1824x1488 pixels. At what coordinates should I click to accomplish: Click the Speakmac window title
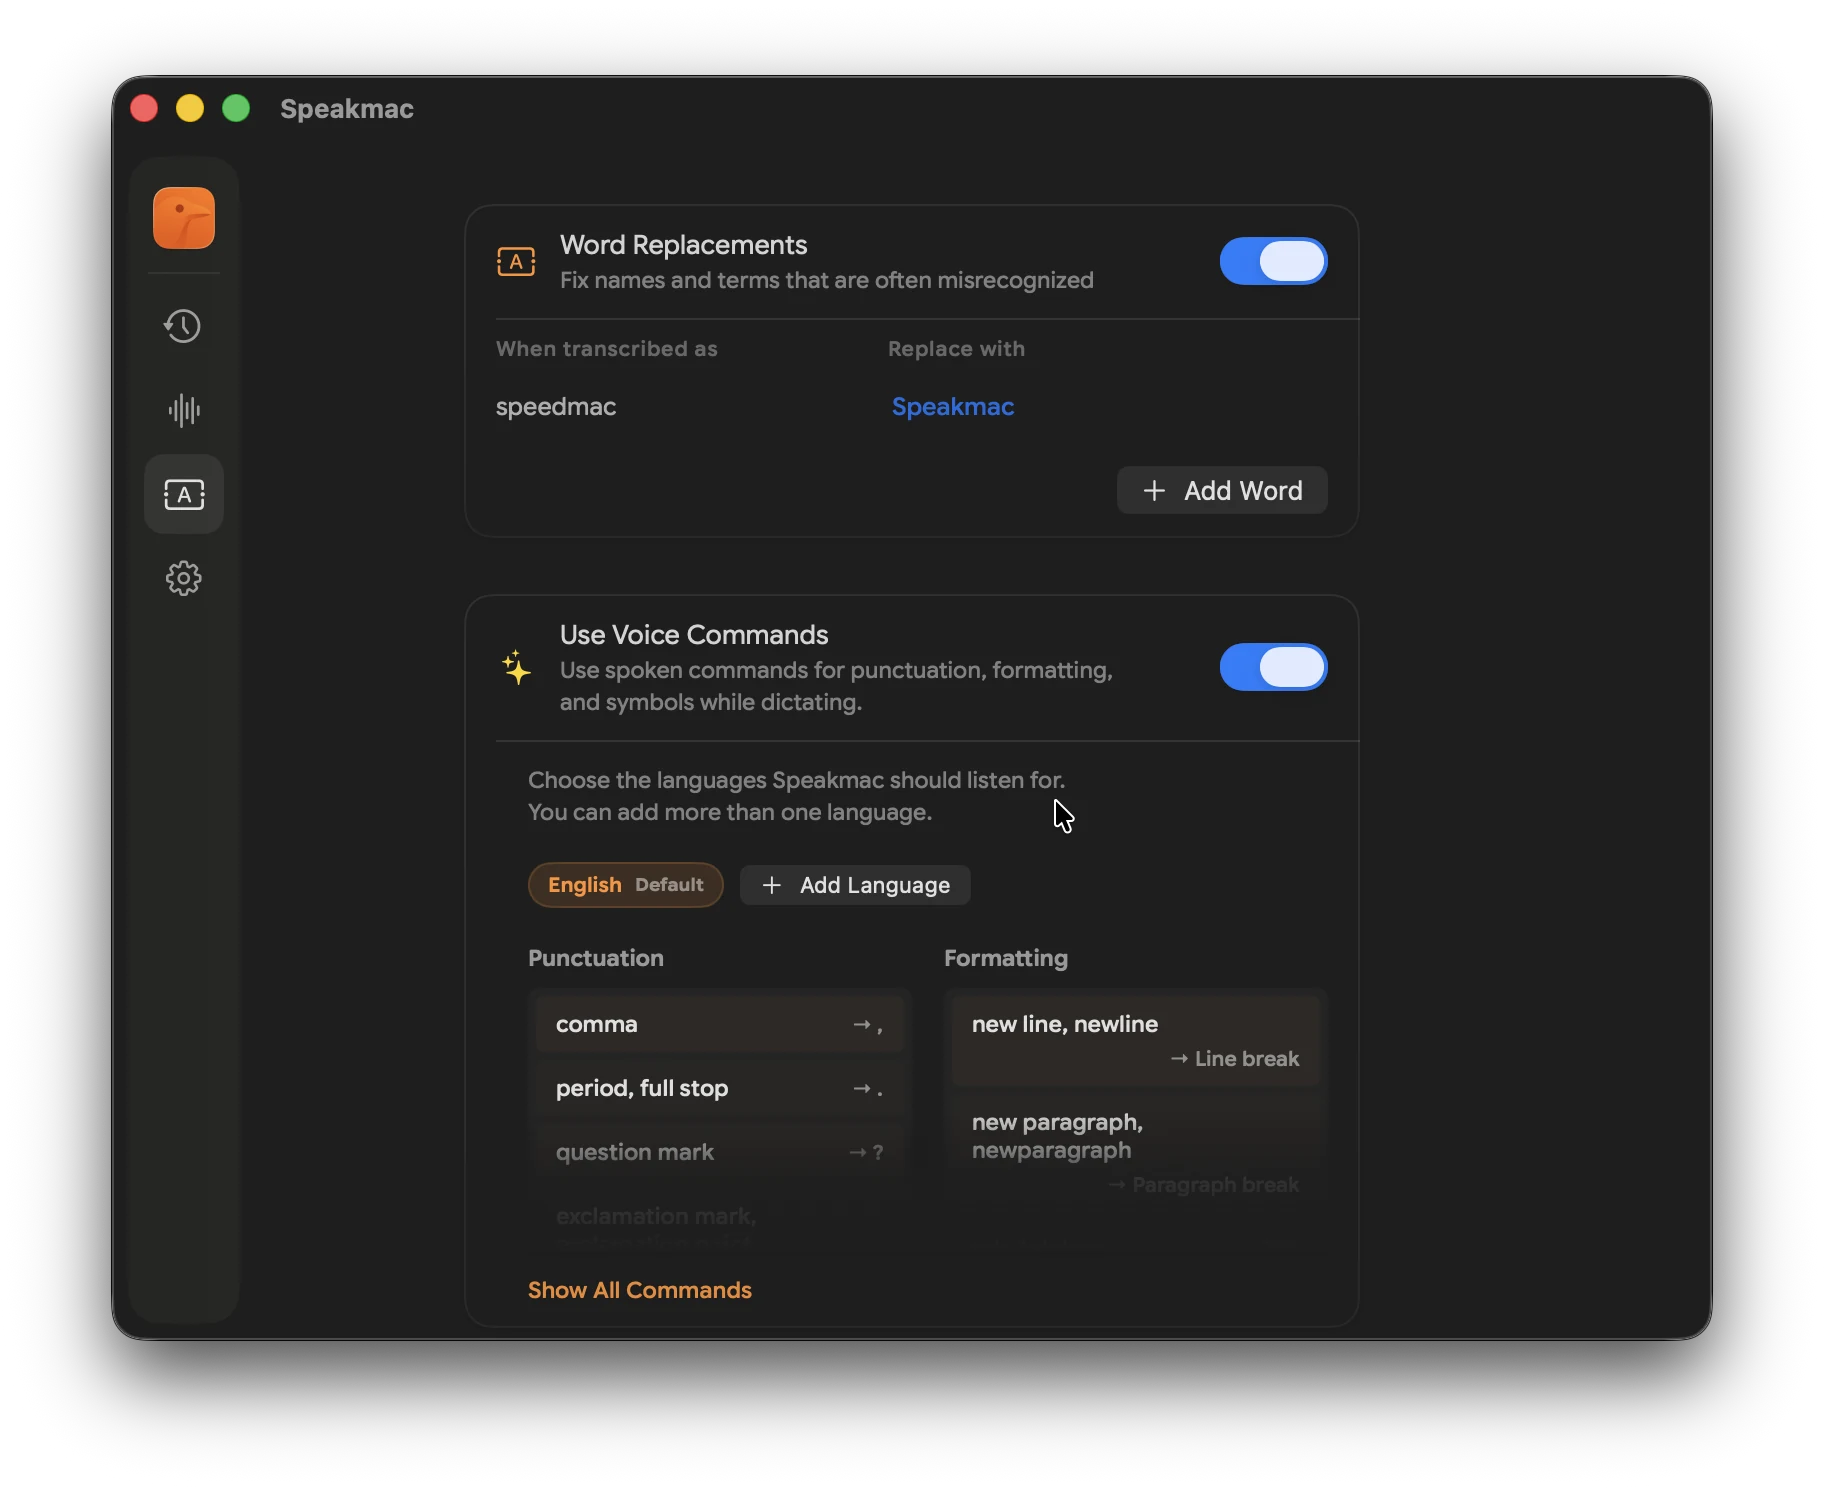[x=347, y=109]
